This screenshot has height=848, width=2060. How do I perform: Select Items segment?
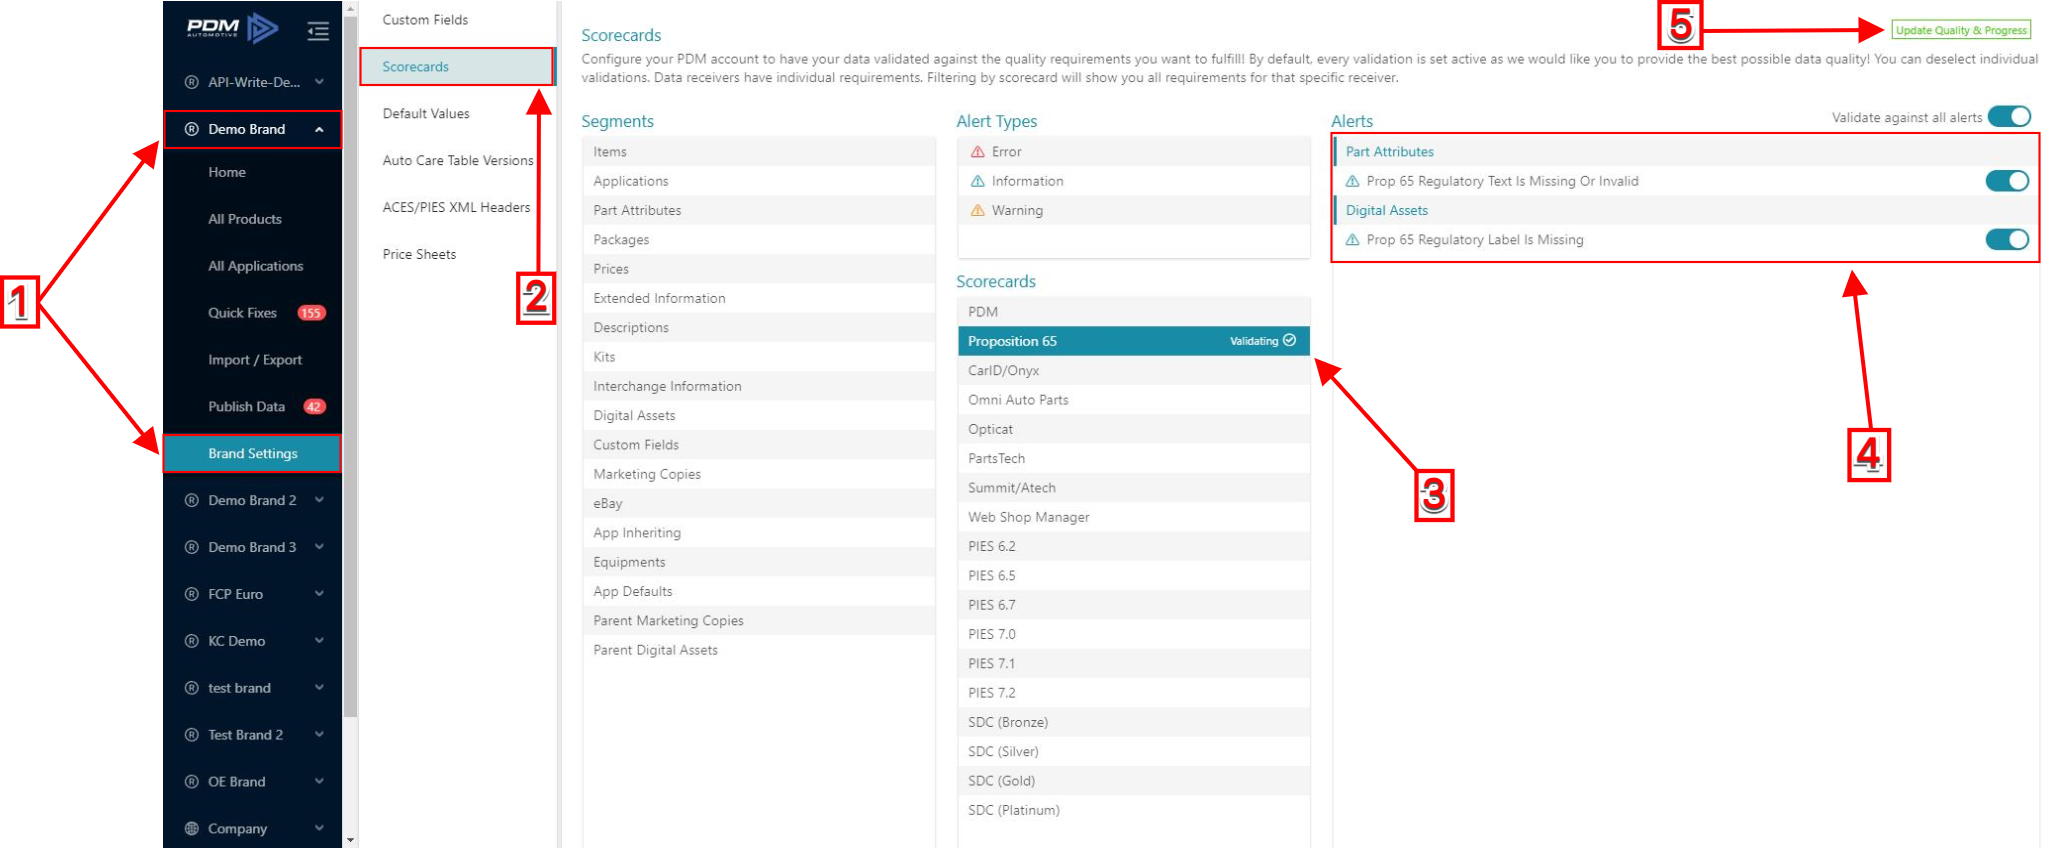(x=758, y=152)
